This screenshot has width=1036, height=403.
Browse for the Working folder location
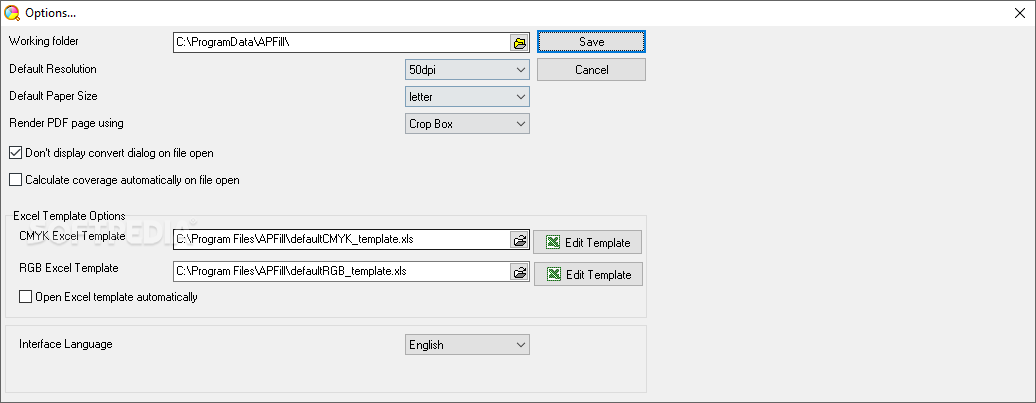pyautogui.click(x=520, y=43)
